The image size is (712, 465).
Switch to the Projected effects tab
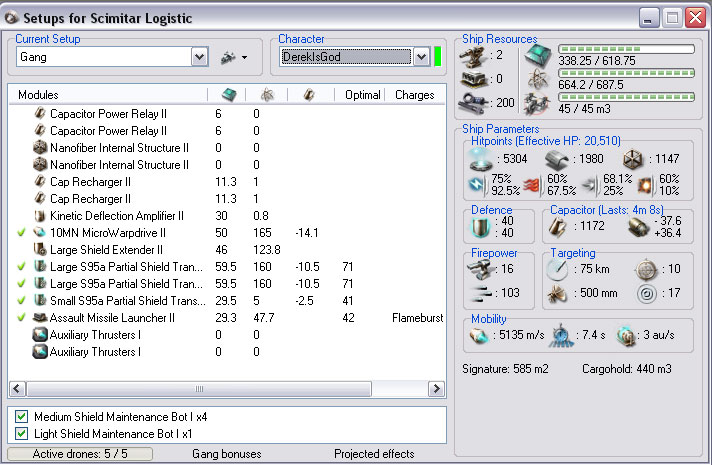pyautogui.click(x=374, y=454)
